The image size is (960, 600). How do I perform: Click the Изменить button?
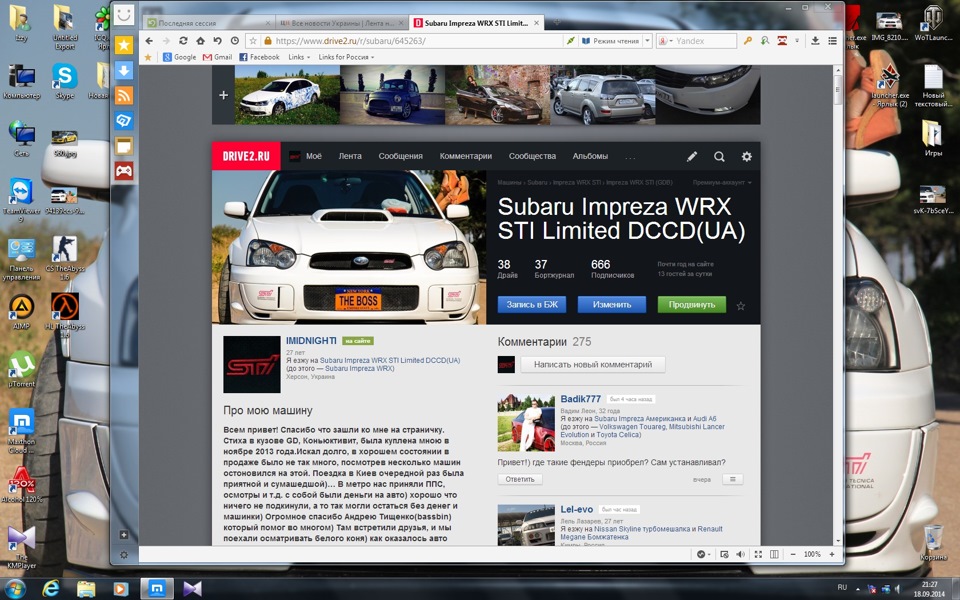612,304
